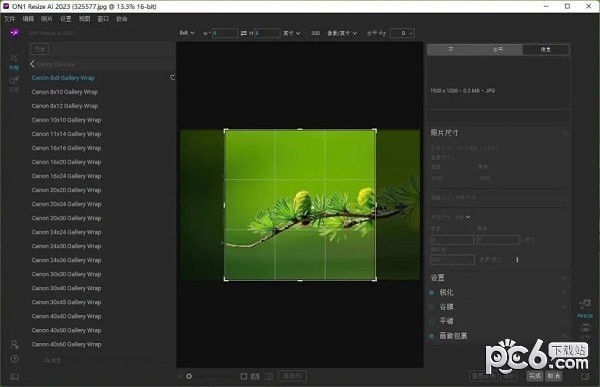Open the 照片 menu
The height and width of the screenshot is (387, 600).
(47, 19)
